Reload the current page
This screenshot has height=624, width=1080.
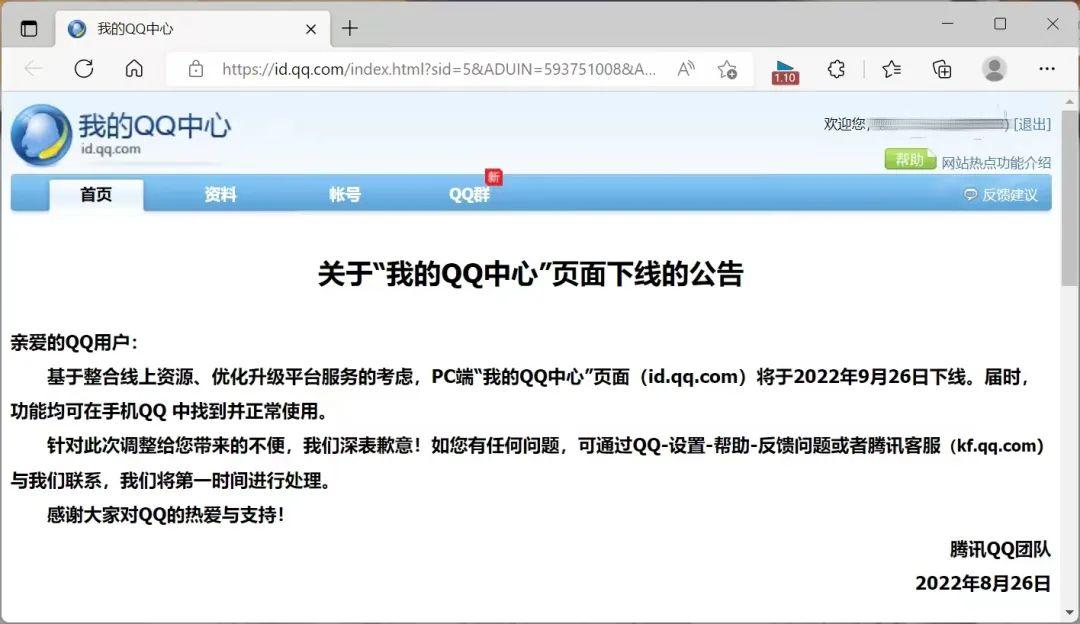click(x=84, y=69)
